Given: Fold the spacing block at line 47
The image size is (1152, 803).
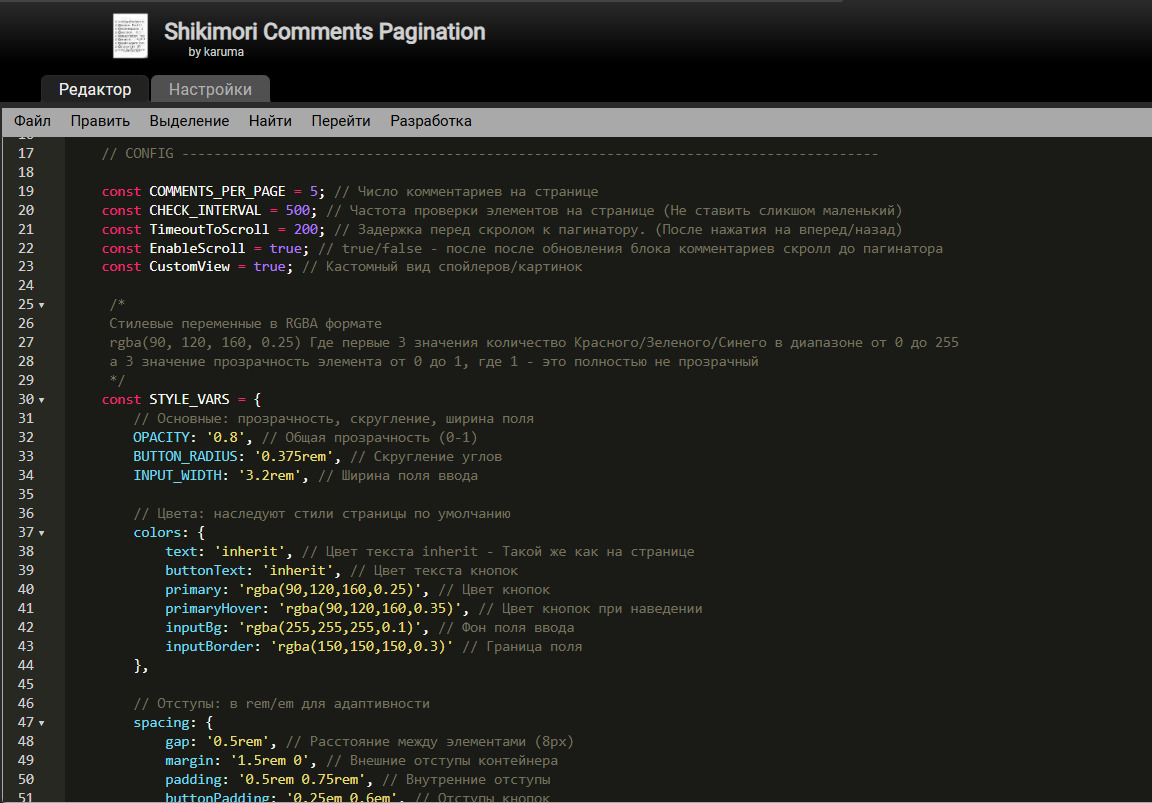Looking at the screenshot, I should [x=42, y=723].
